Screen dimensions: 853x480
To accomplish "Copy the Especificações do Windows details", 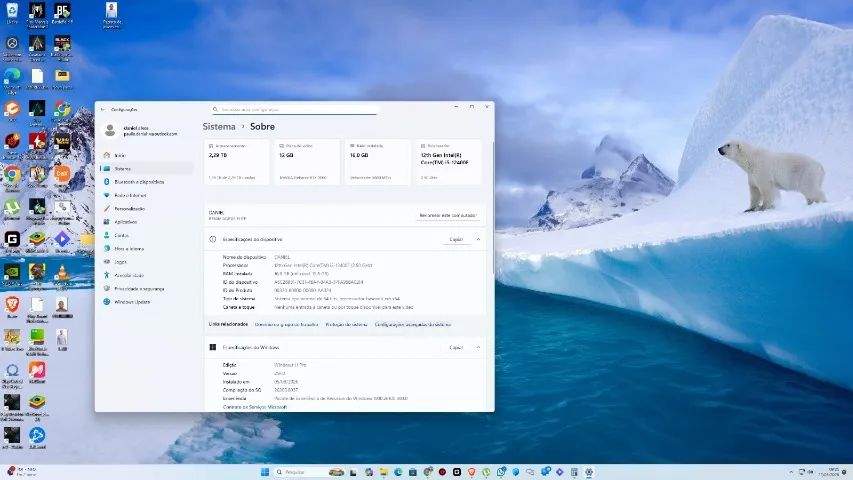I will pos(456,347).
